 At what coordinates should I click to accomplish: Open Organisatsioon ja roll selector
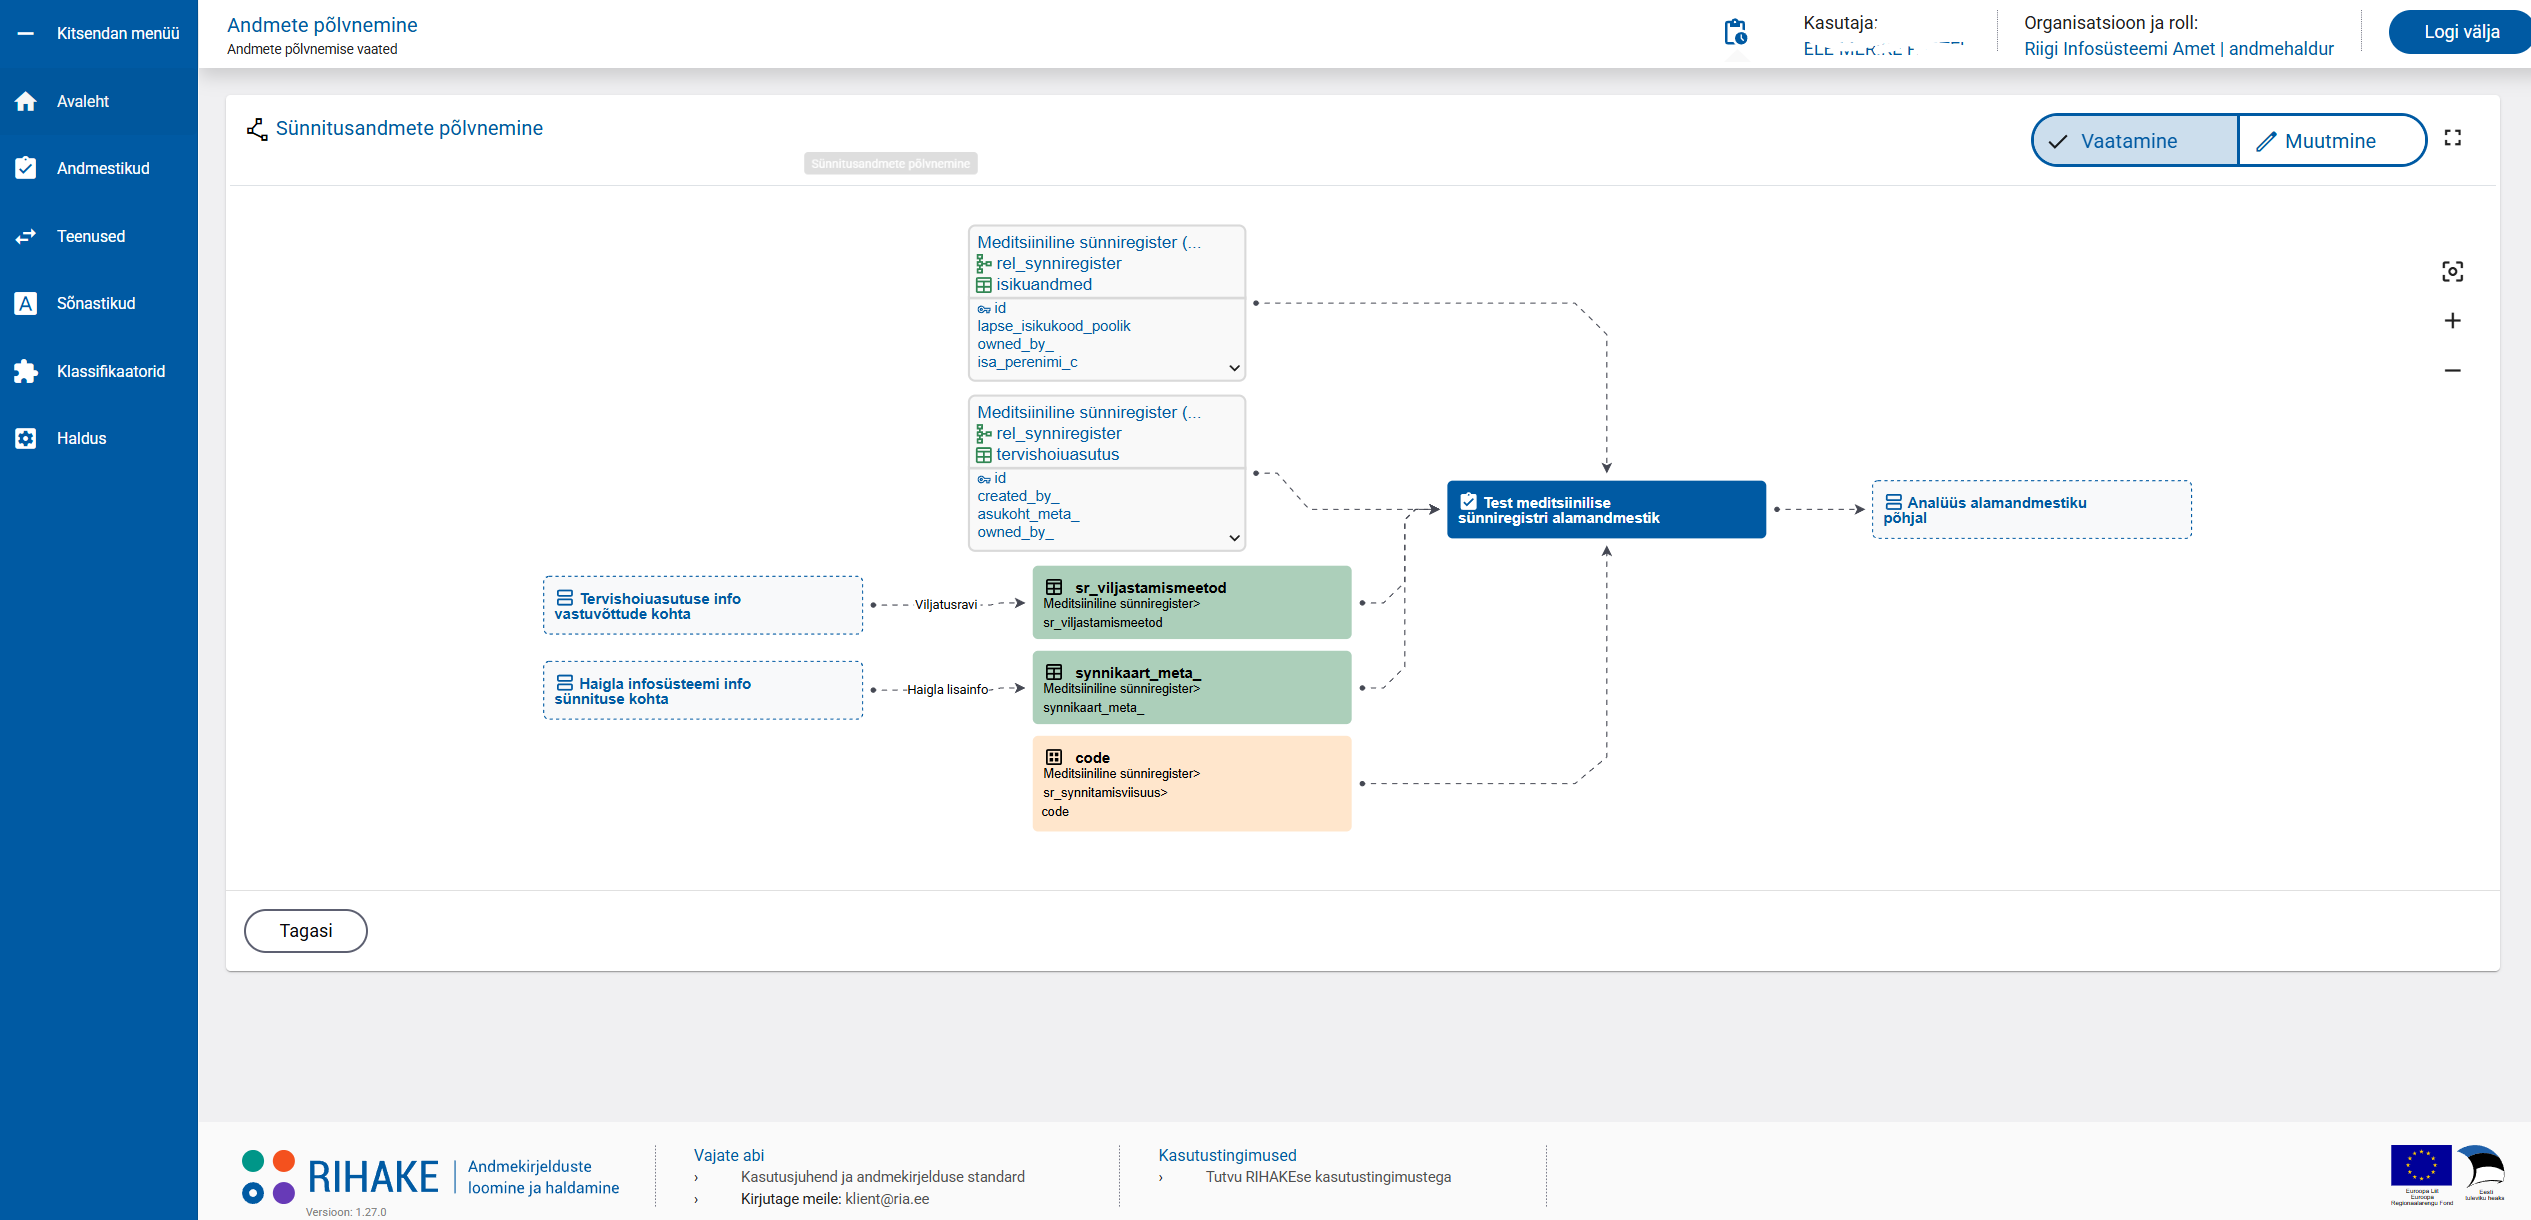click(2178, 49)
